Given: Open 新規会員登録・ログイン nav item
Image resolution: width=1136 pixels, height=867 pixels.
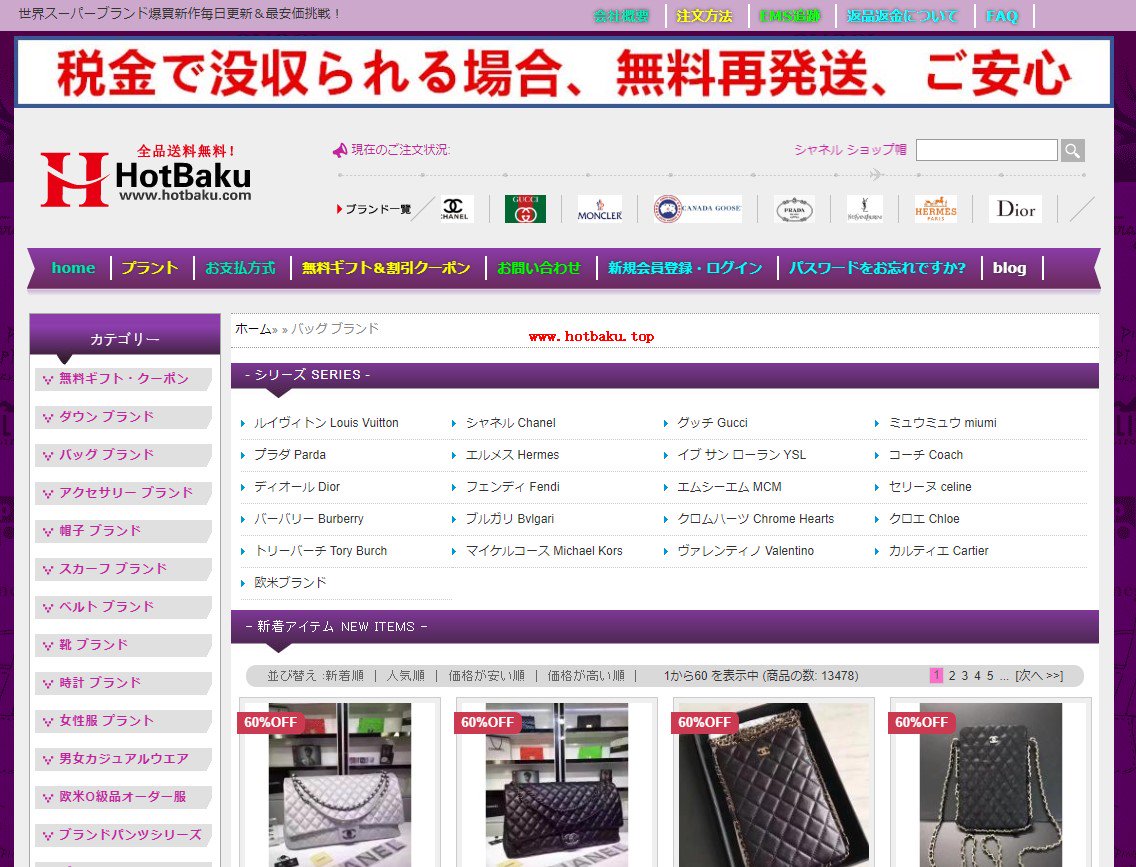Looking at the screenshot, I should coord(685,267).
